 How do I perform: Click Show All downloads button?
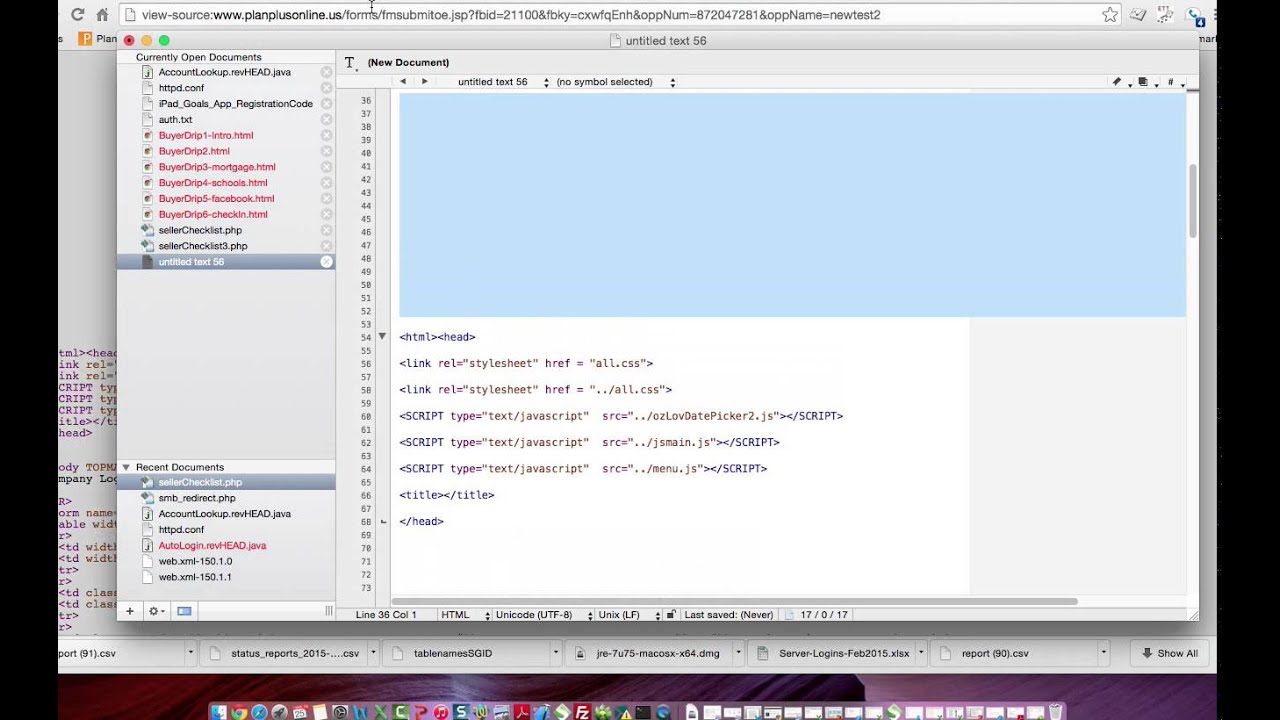1169,653
